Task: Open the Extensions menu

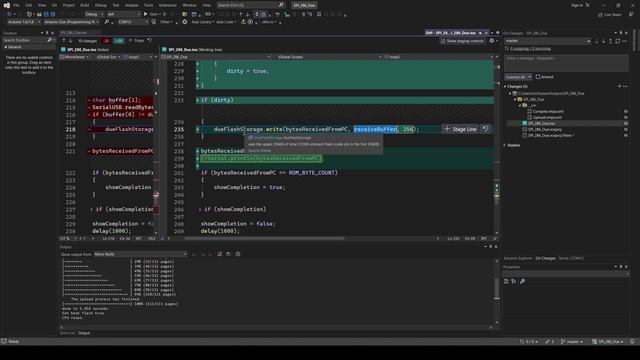Action: (168, 5)
